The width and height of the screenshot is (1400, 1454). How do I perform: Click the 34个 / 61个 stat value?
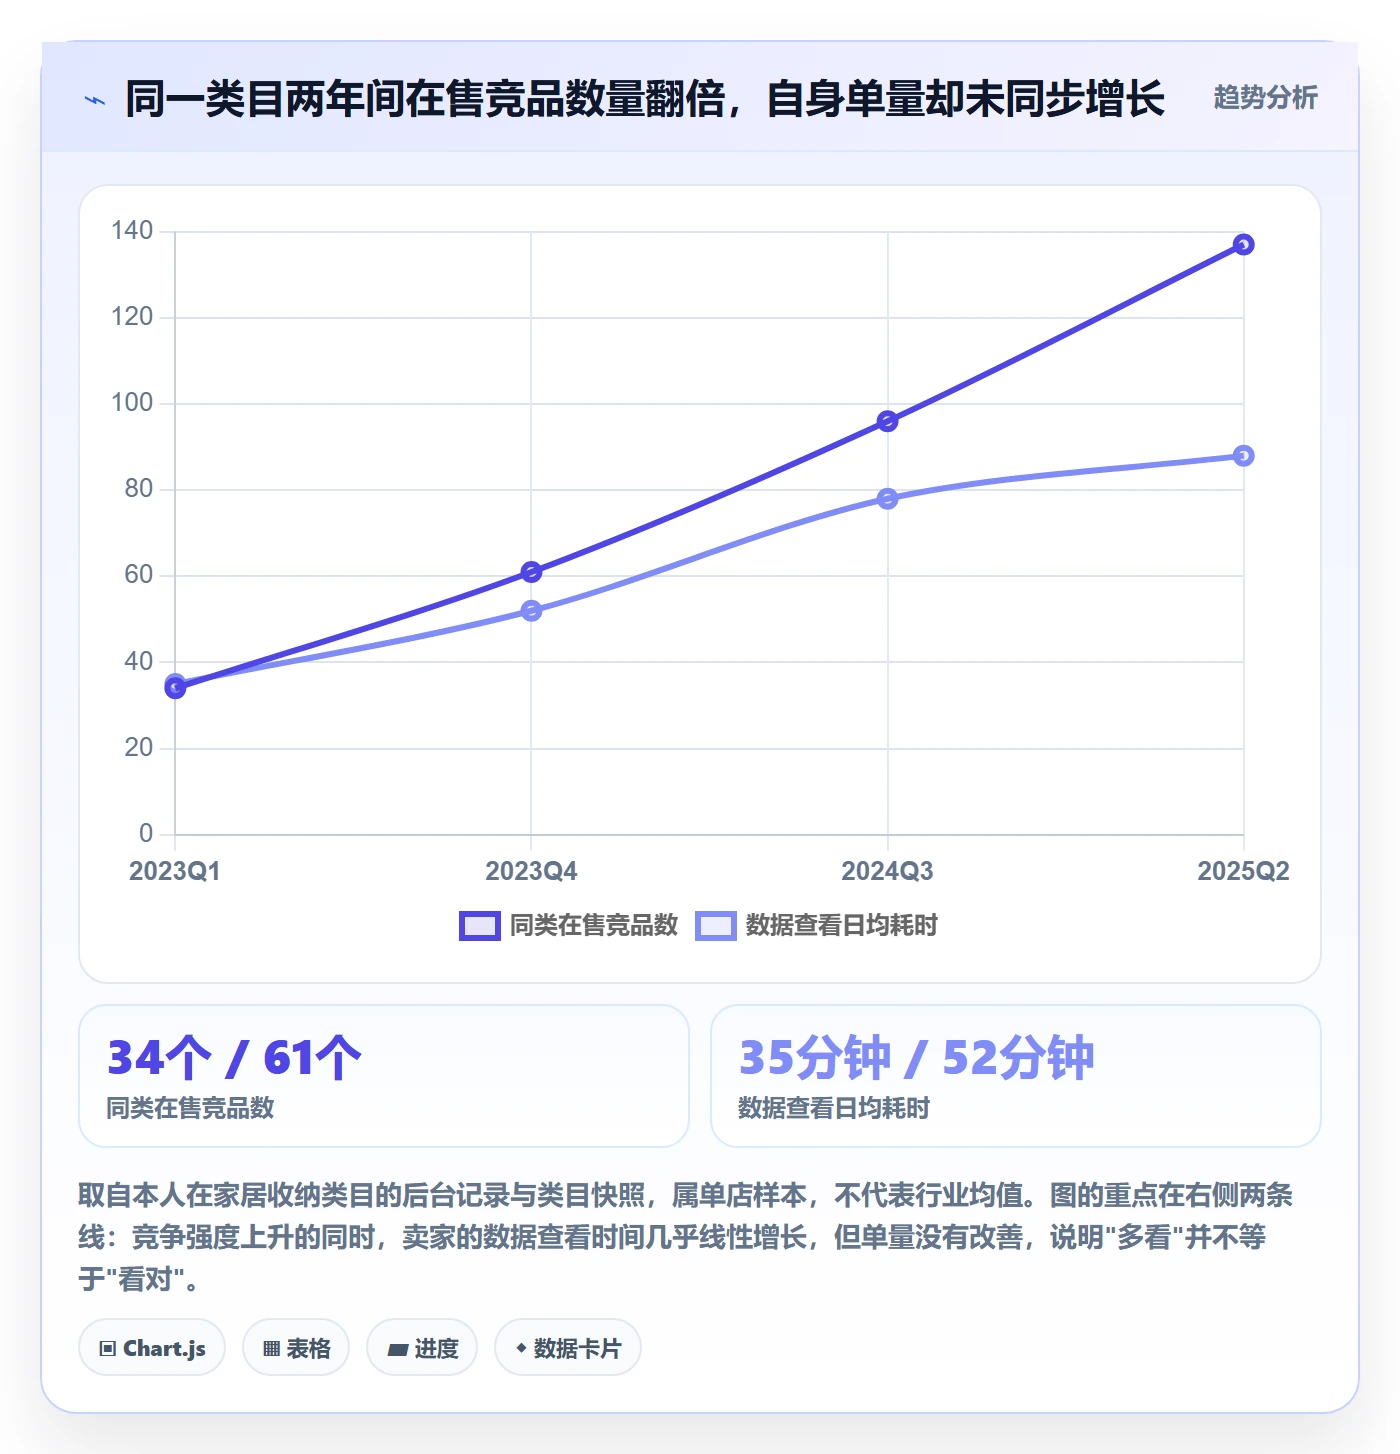click(x=234, y=1058)
